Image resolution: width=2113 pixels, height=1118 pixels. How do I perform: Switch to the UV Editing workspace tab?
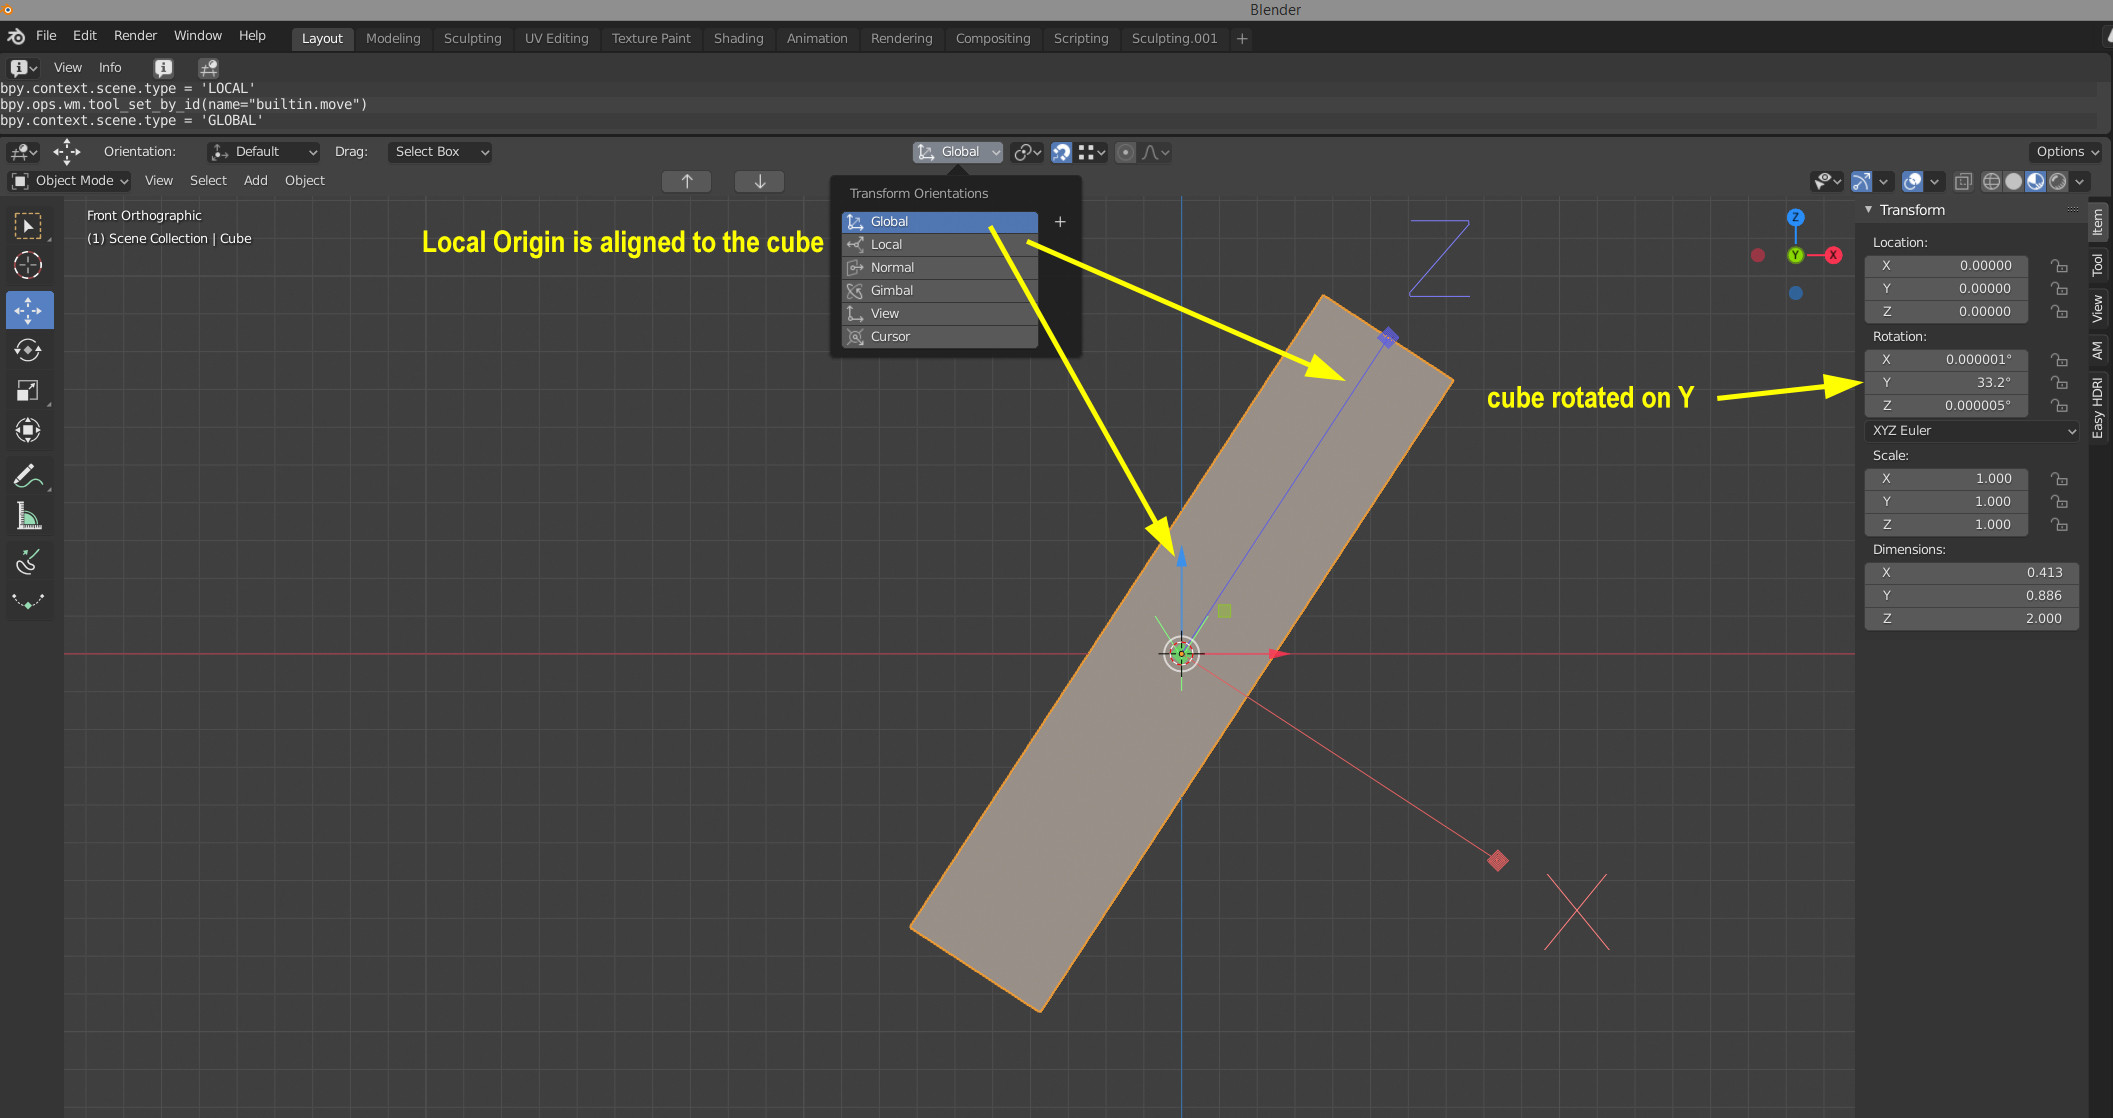[x=557, y=38]
